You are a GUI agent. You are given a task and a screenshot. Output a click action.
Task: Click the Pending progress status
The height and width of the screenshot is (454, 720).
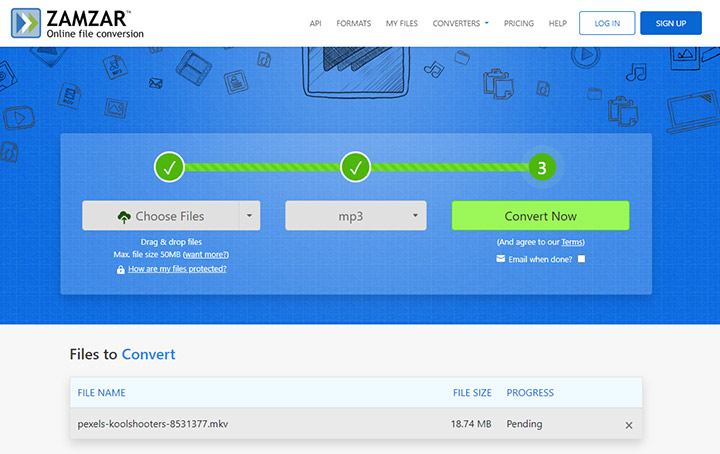tap(524, 424)
